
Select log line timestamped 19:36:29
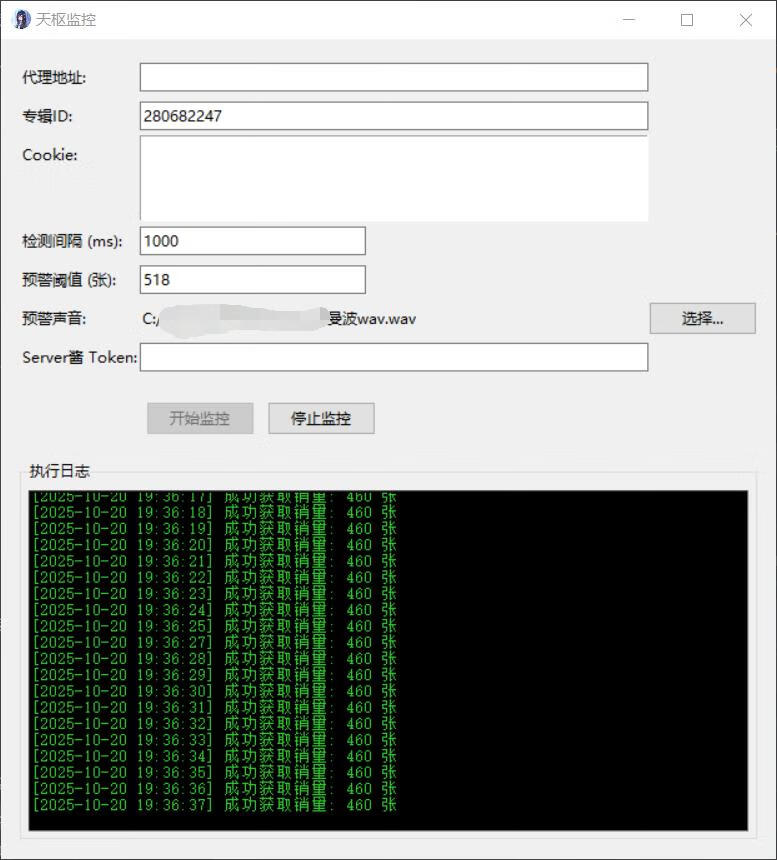pyautogui.click(x=214, y=675)
